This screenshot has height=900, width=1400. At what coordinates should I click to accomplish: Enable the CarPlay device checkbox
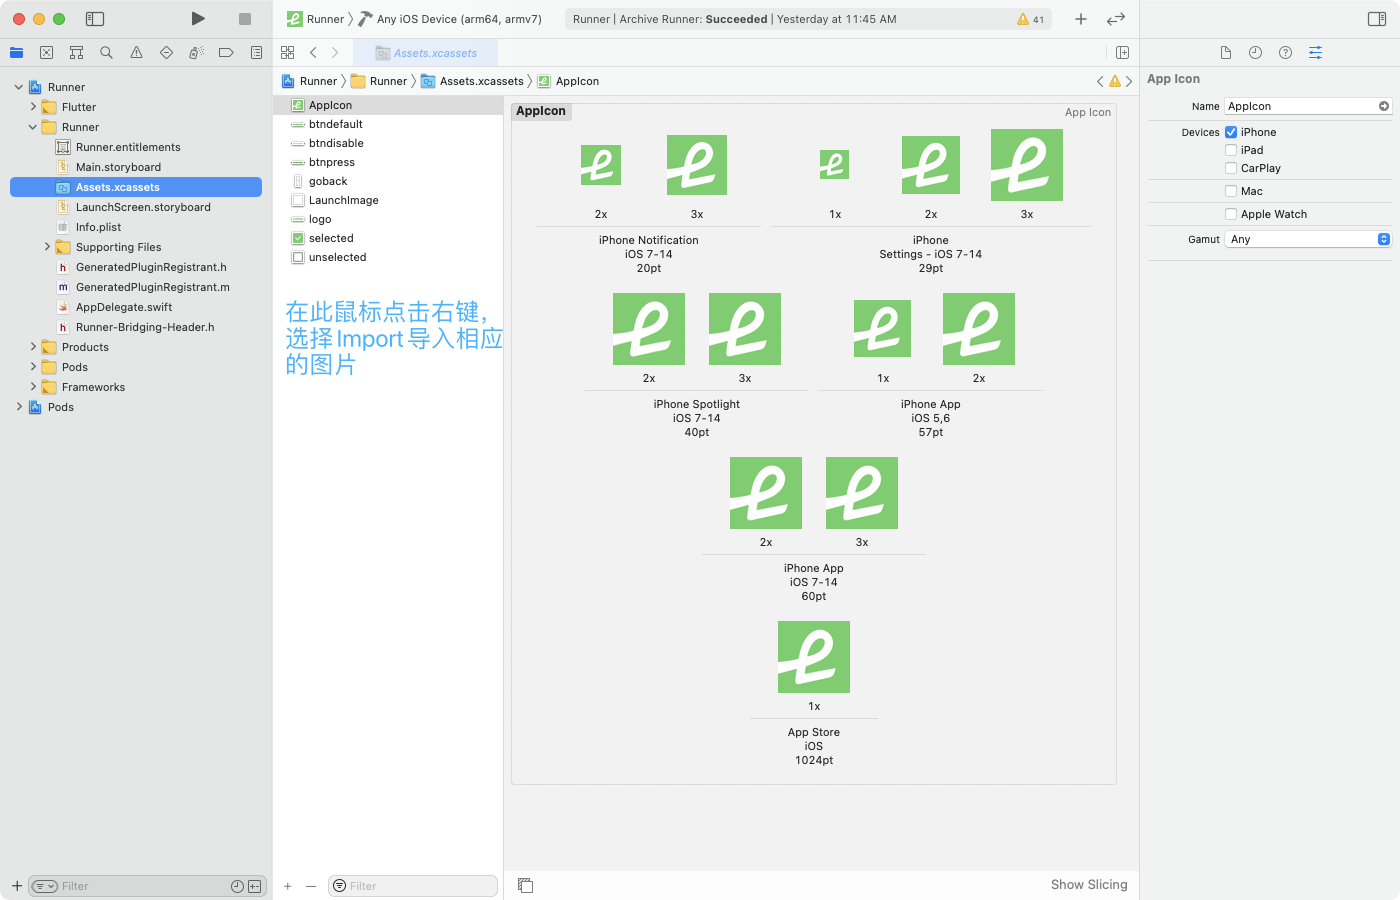point(1231,168)
